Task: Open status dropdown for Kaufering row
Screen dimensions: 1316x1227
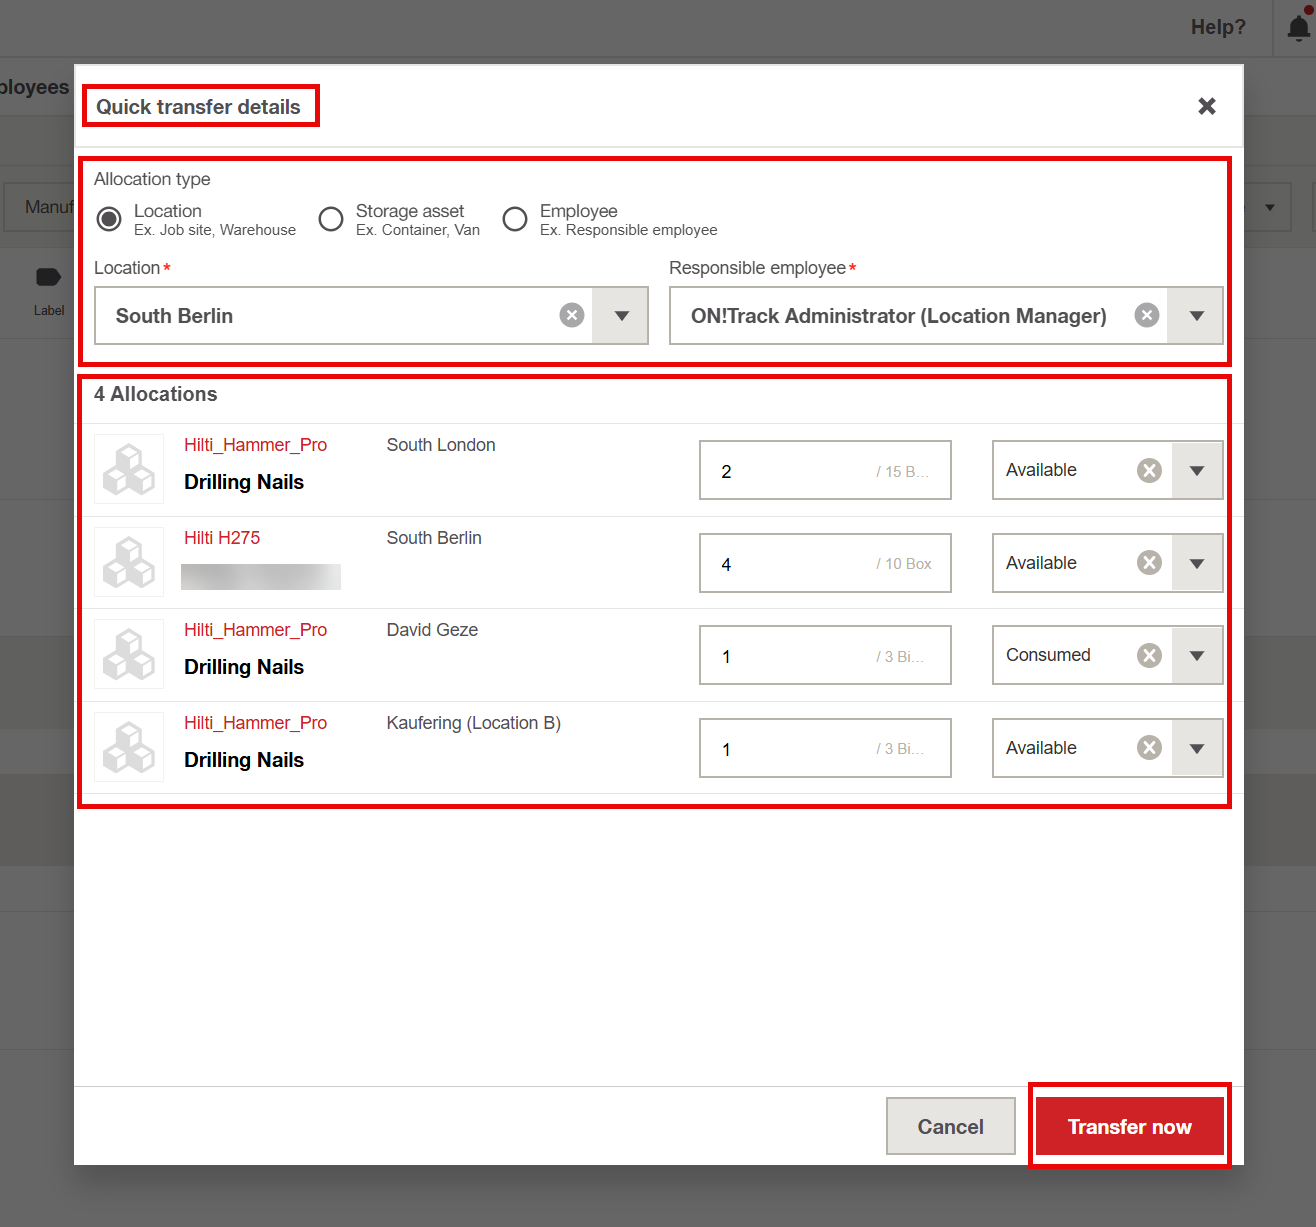Action: (1197, 748)
